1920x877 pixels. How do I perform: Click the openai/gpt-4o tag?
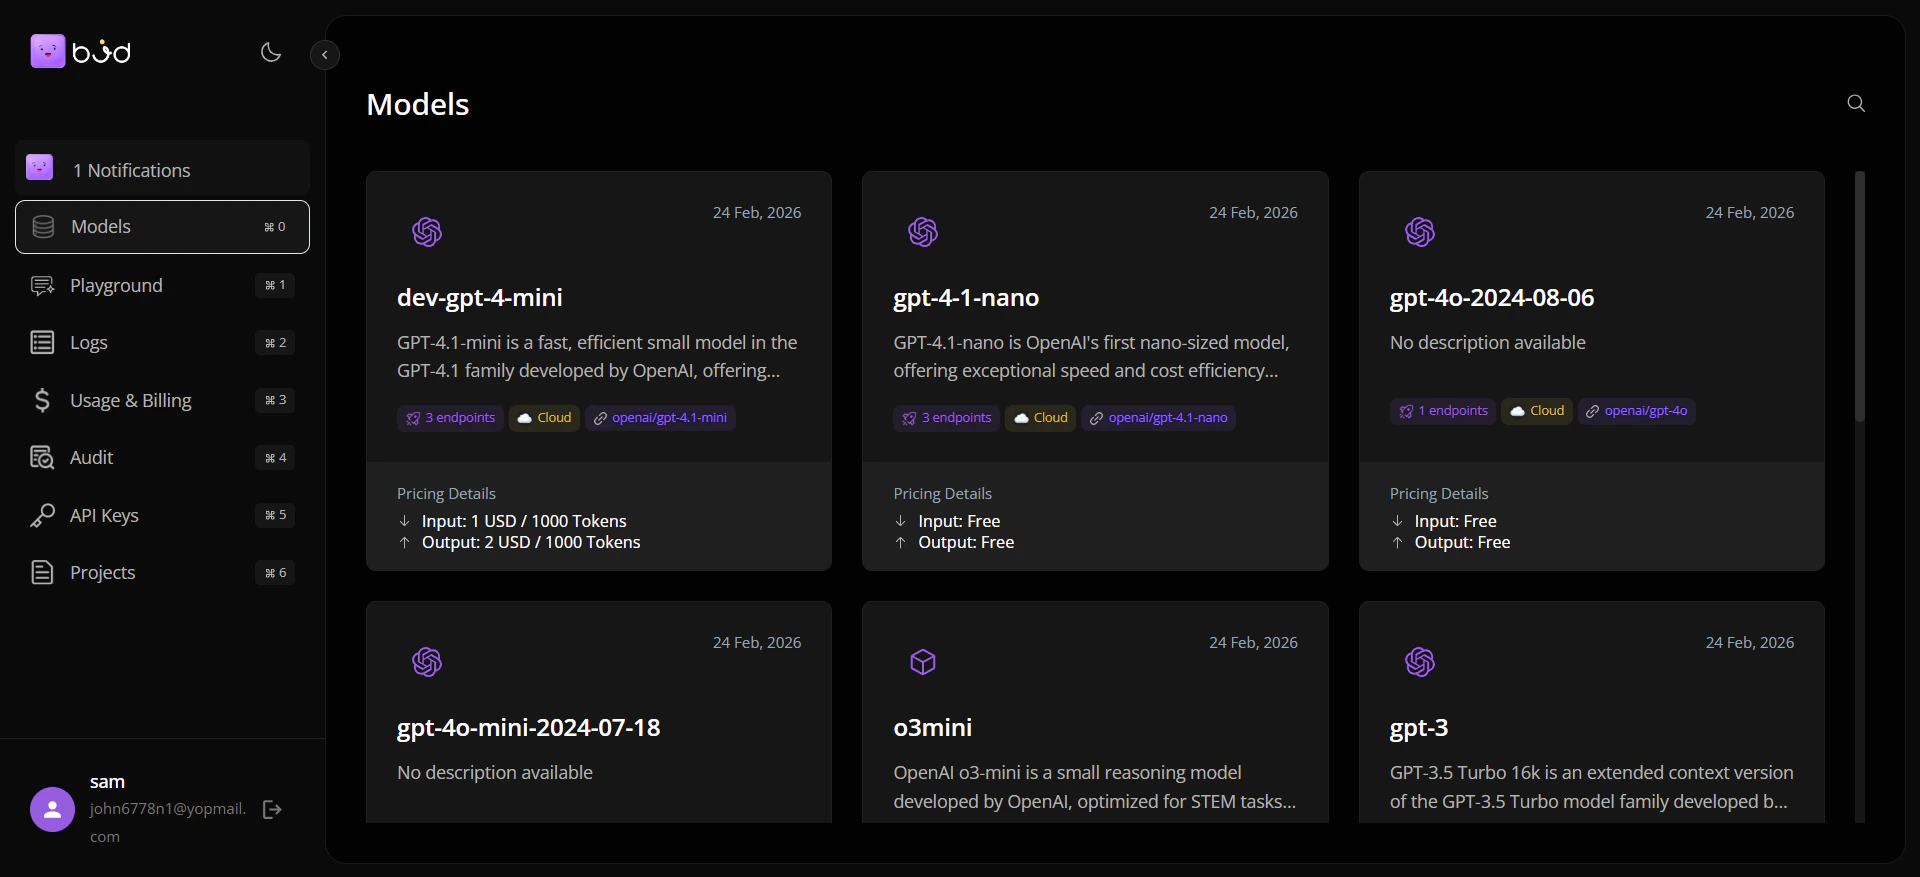pyautogui.click(x=1637, y=411)
